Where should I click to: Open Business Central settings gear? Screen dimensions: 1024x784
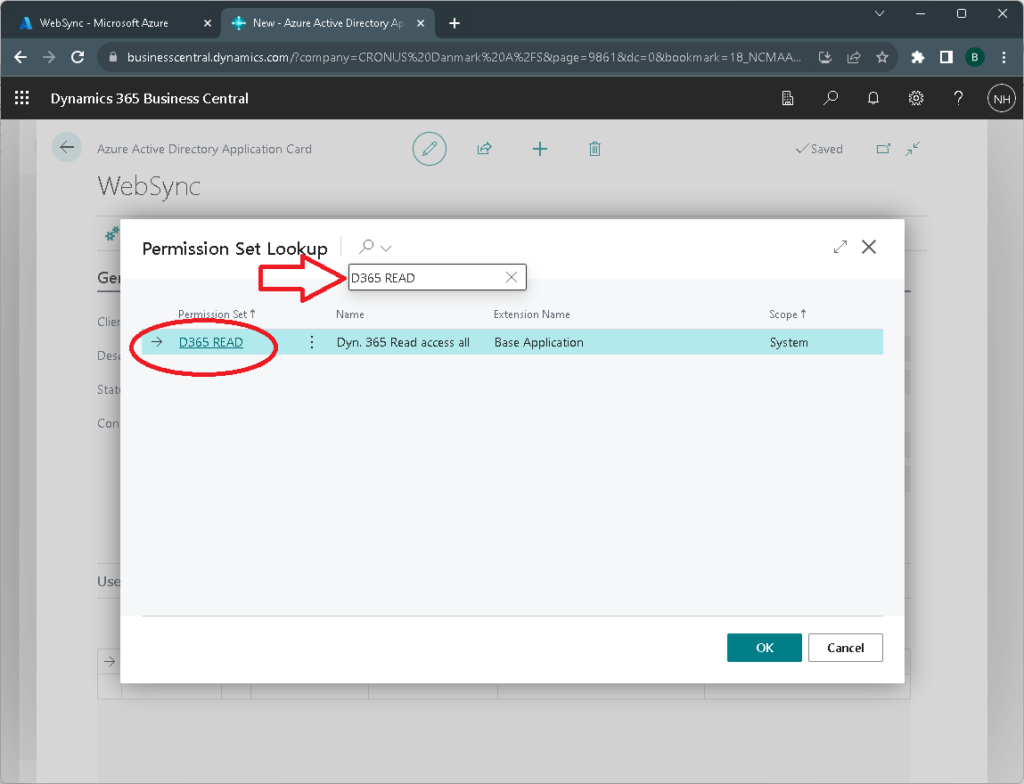[915, 98]
